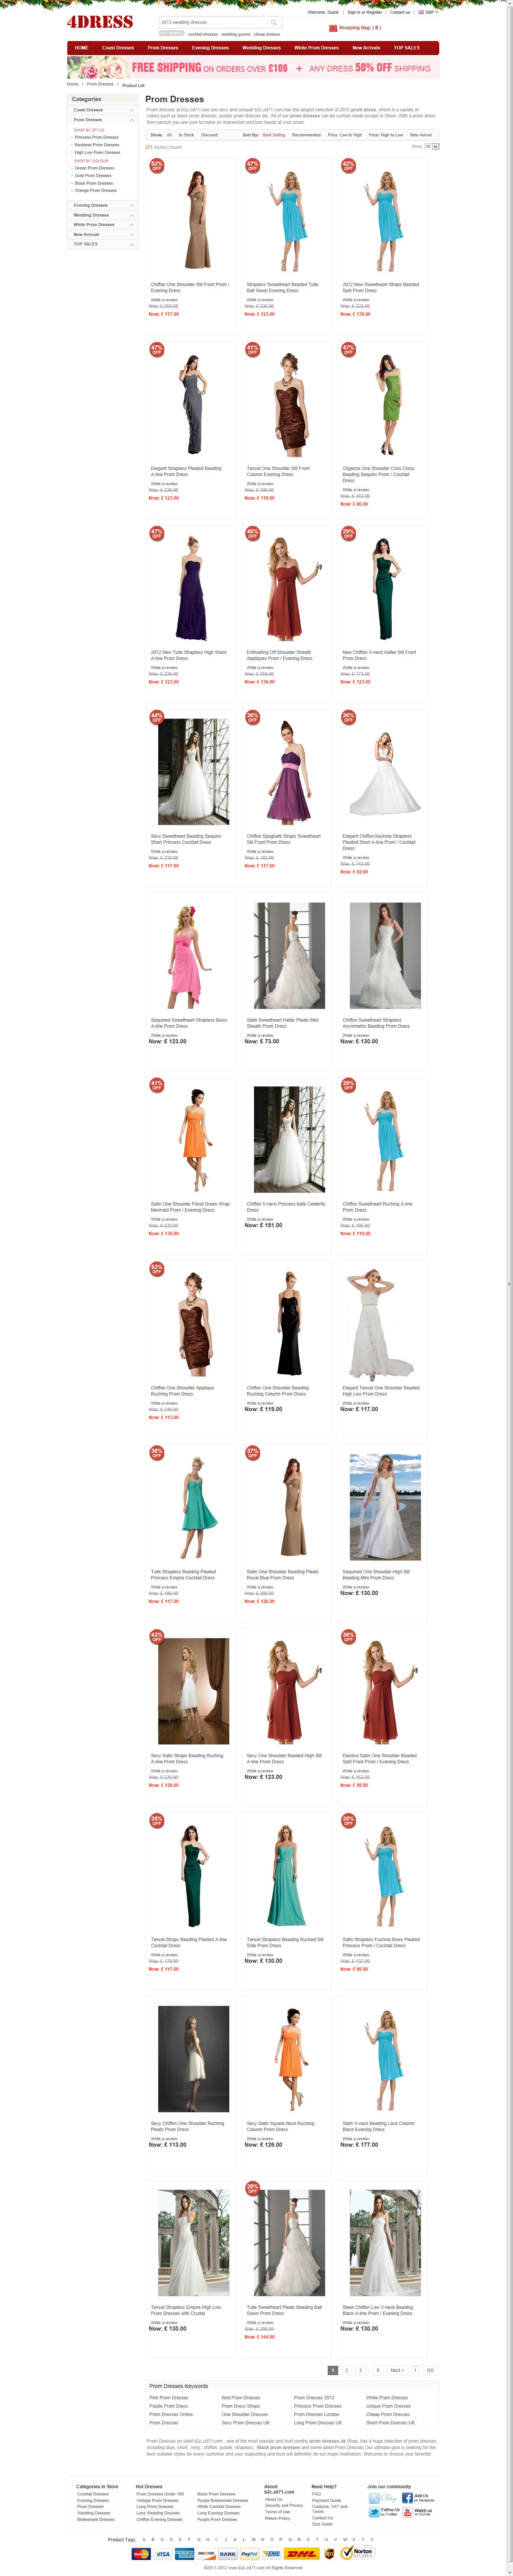Click the YouTube icon in footer
Viewport: 513px width, 2576px height.
pos(407,2512)
